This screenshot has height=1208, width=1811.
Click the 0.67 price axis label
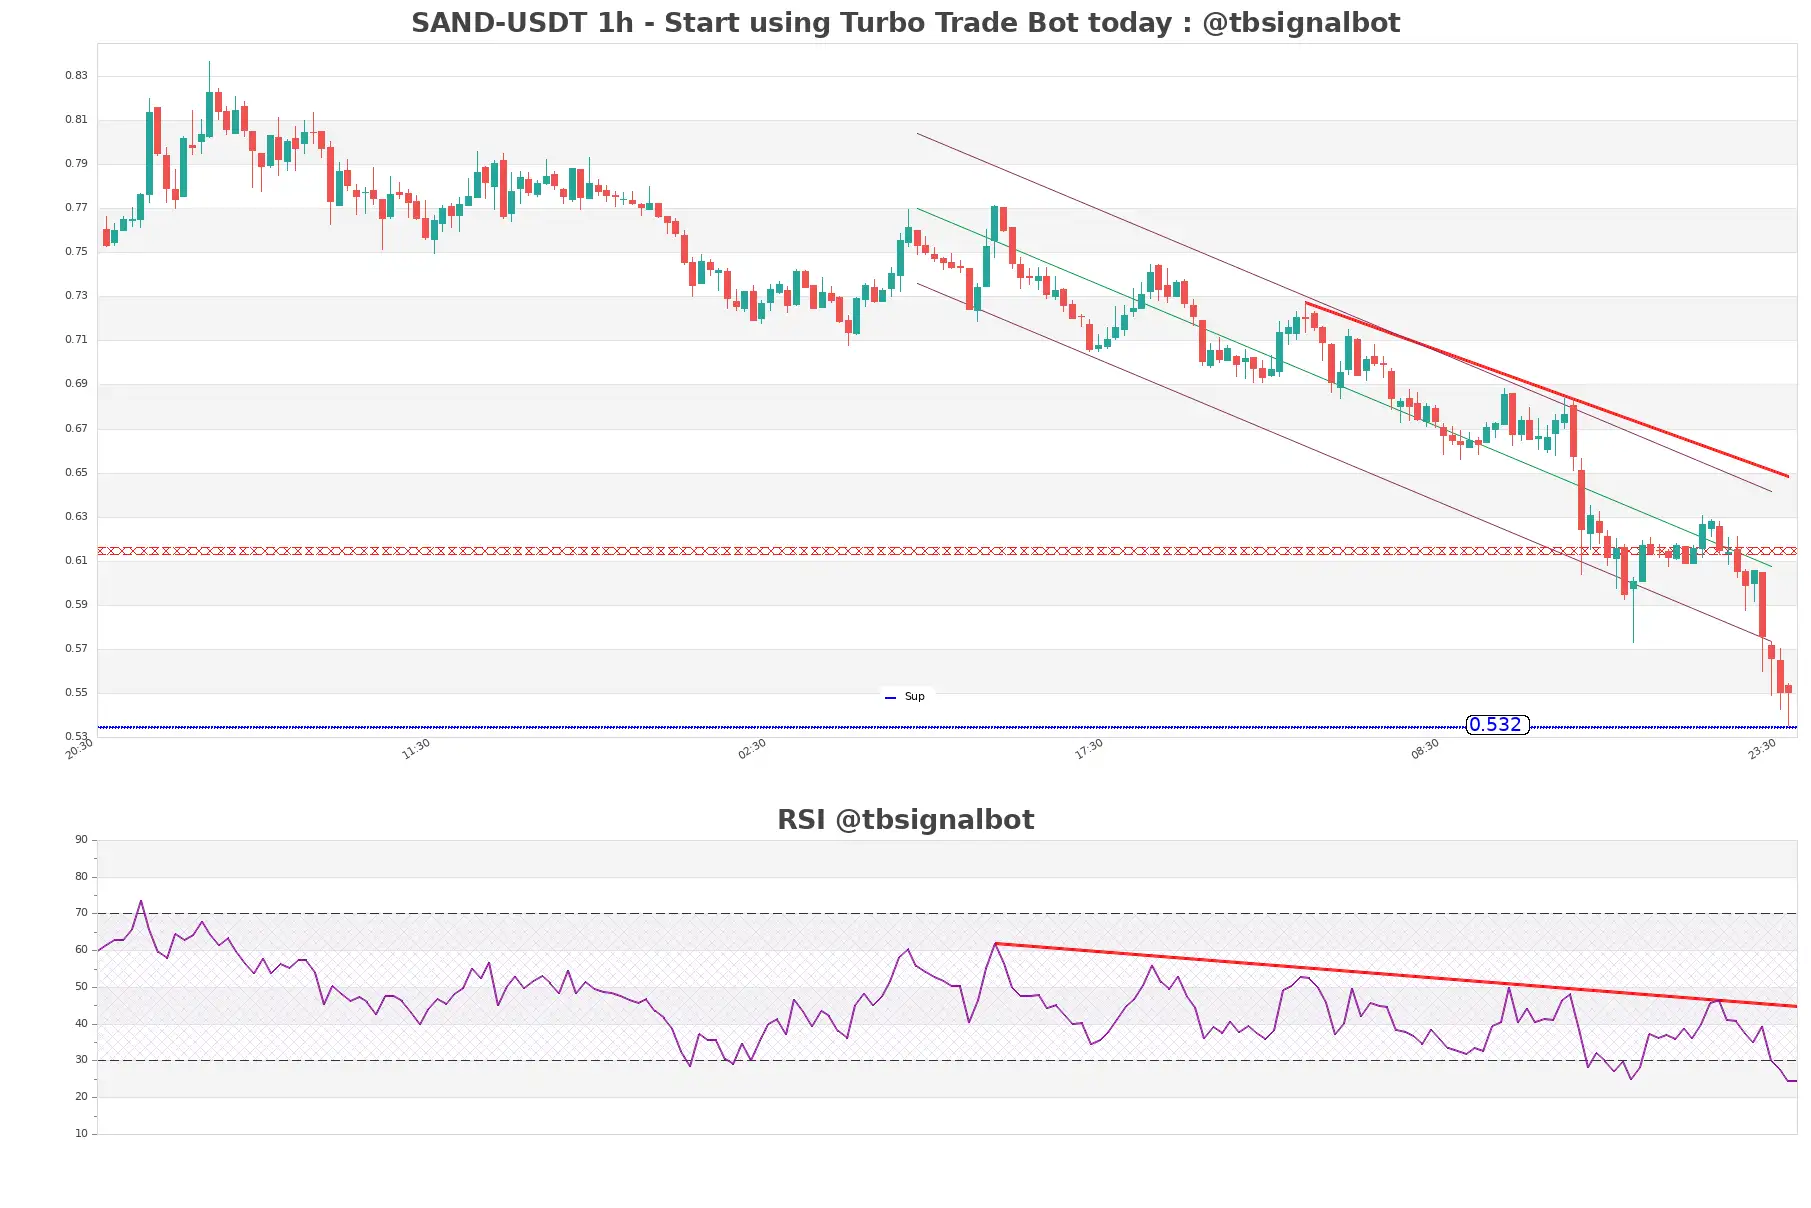[x=76, y=429]
